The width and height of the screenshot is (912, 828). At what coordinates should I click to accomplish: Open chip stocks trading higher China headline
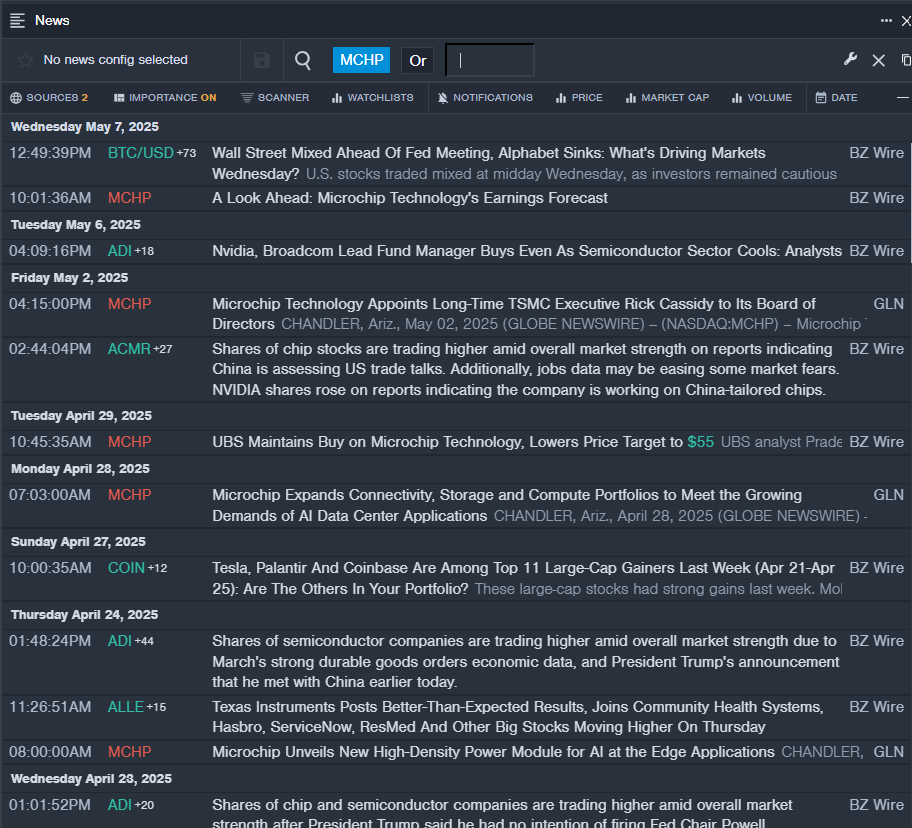click(x=526, y=369)
